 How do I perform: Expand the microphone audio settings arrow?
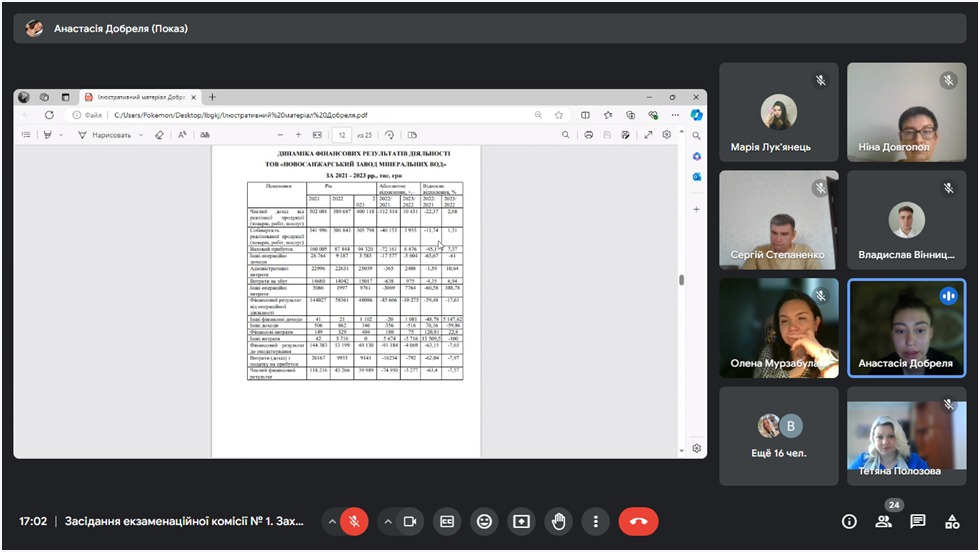click(x=331, y=521)
